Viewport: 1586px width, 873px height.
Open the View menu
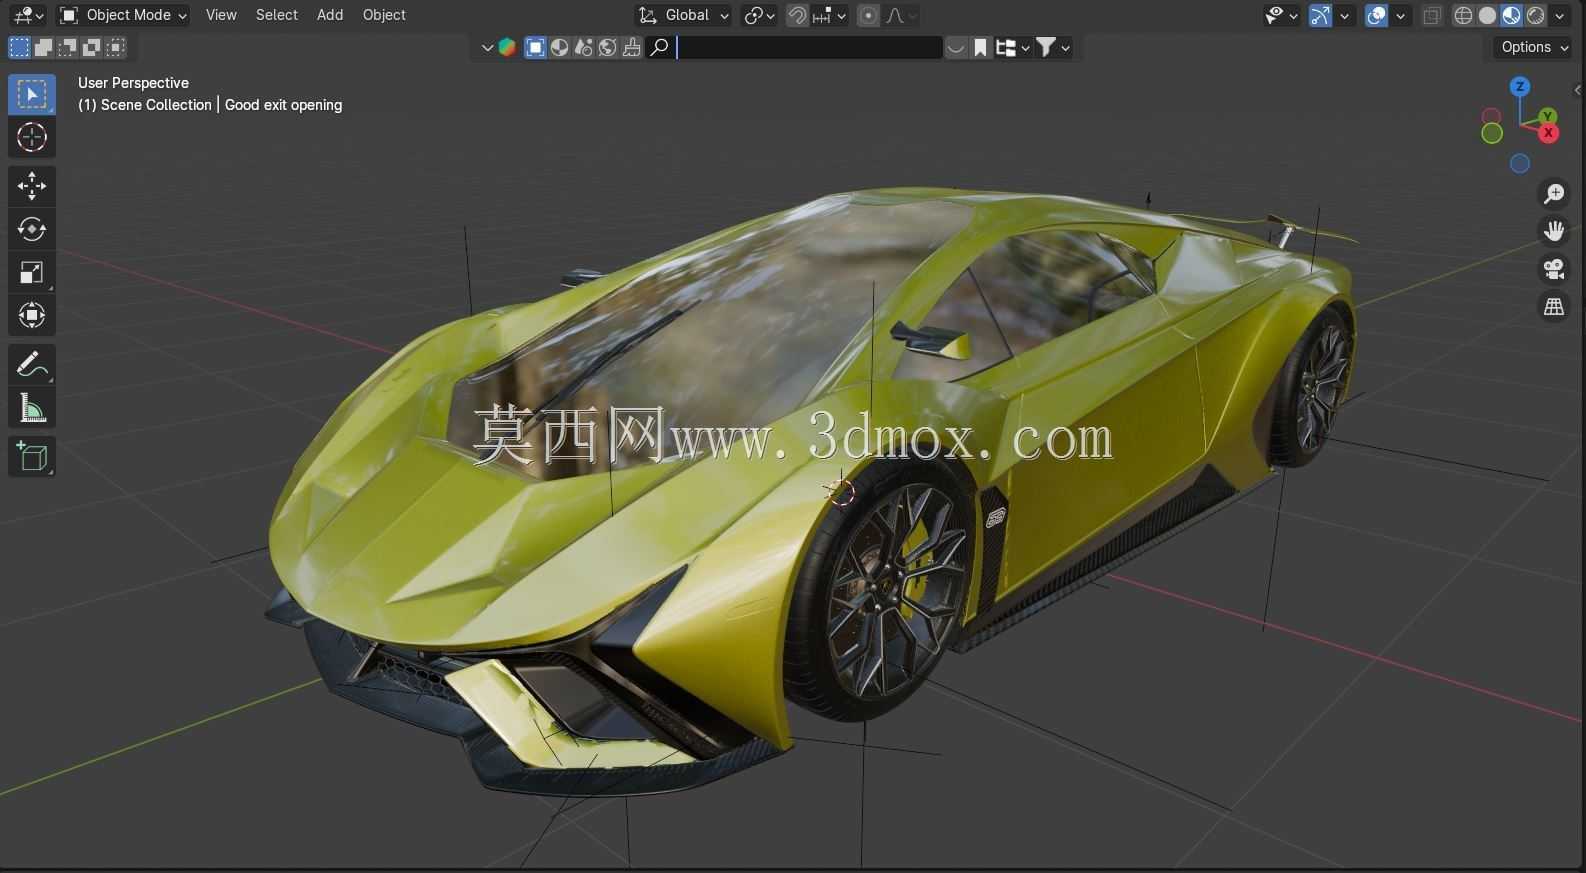click(x=221, y=15)
